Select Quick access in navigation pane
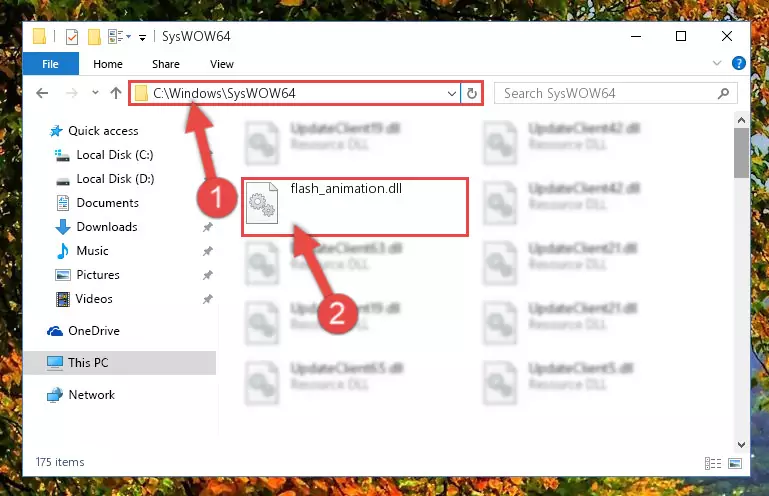This screenshot has height=496, width=769. 103,131
